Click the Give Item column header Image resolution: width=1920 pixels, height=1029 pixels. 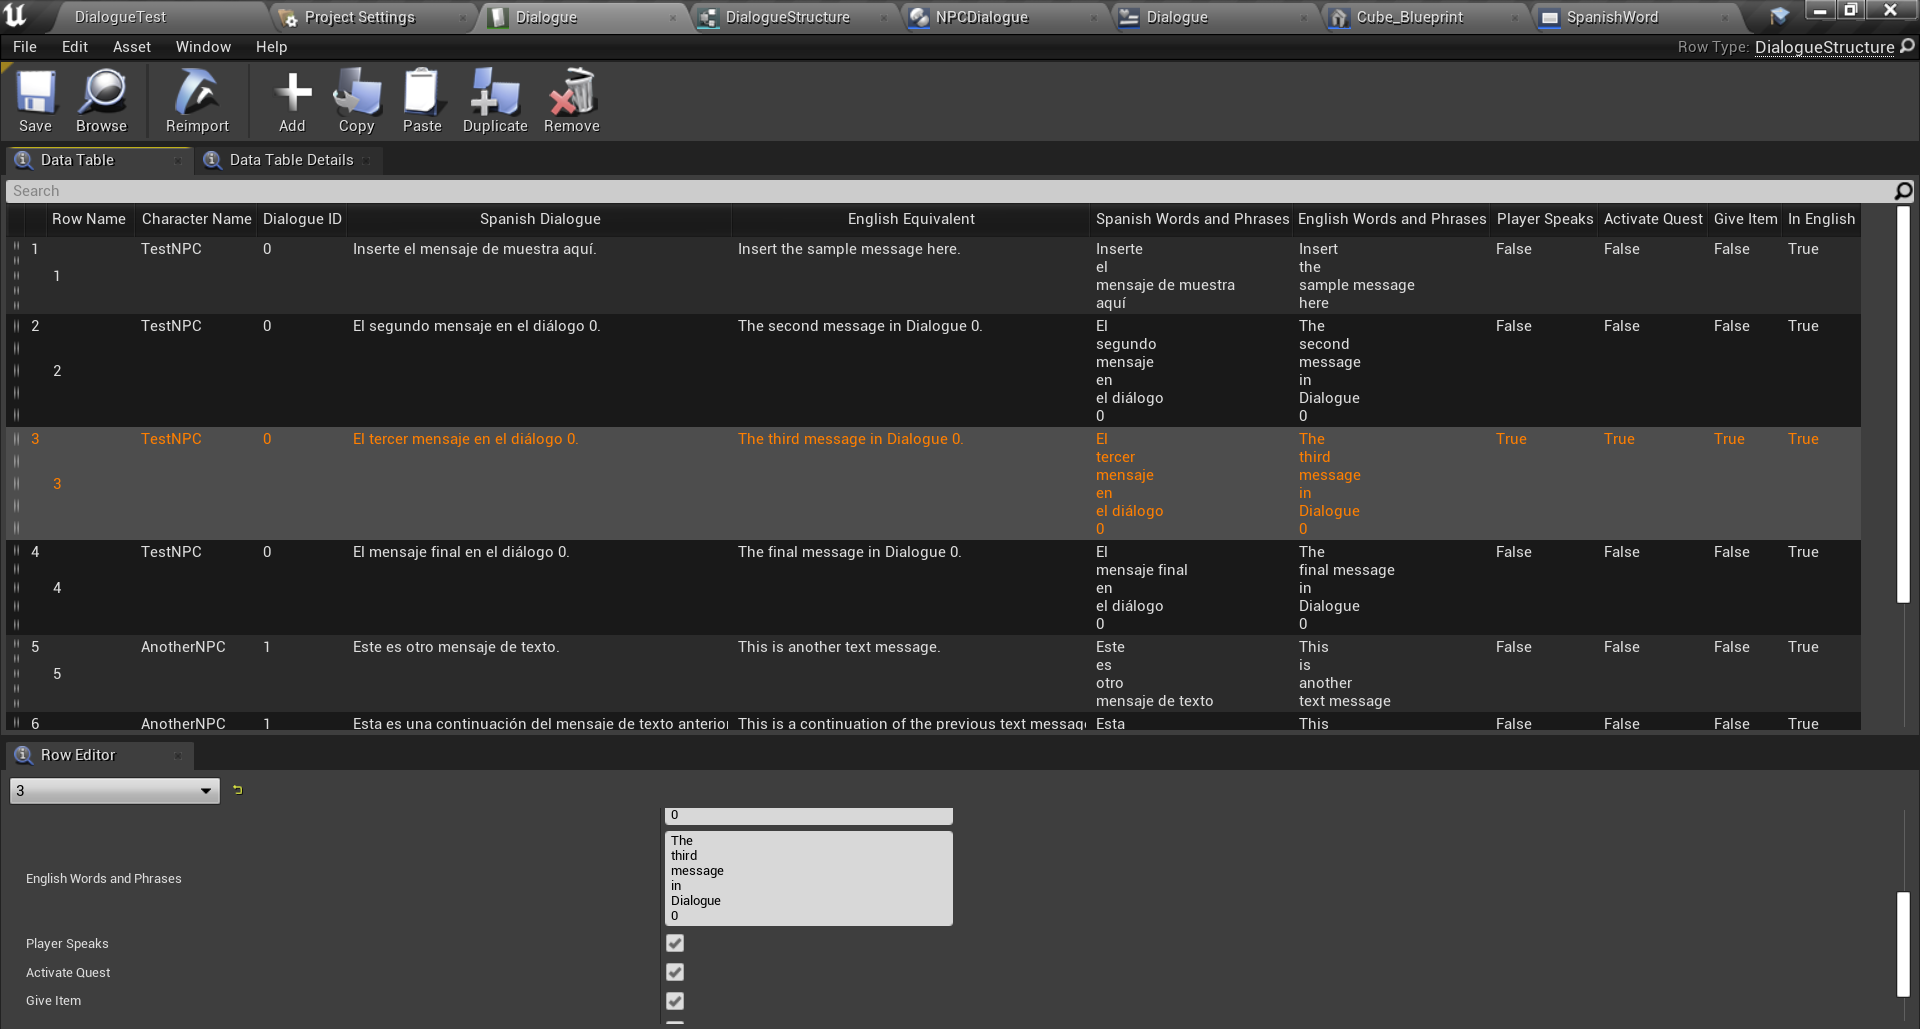(1745, 219)
